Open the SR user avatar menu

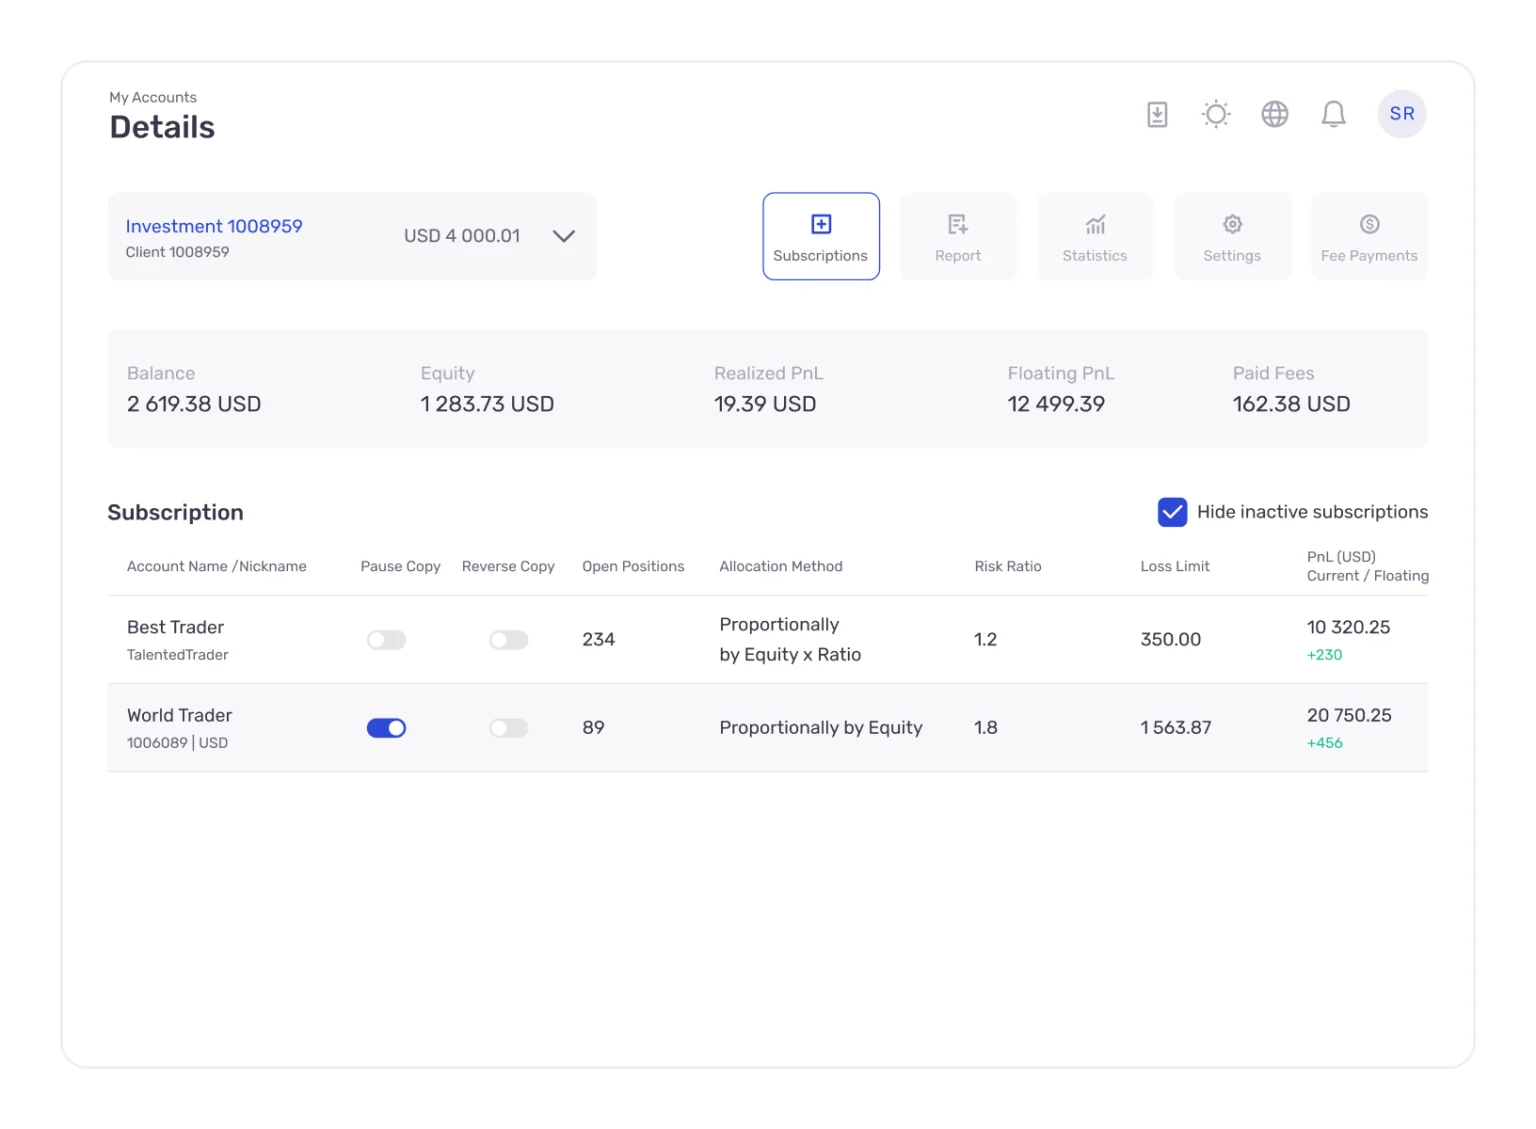[x=1402, y=114]
